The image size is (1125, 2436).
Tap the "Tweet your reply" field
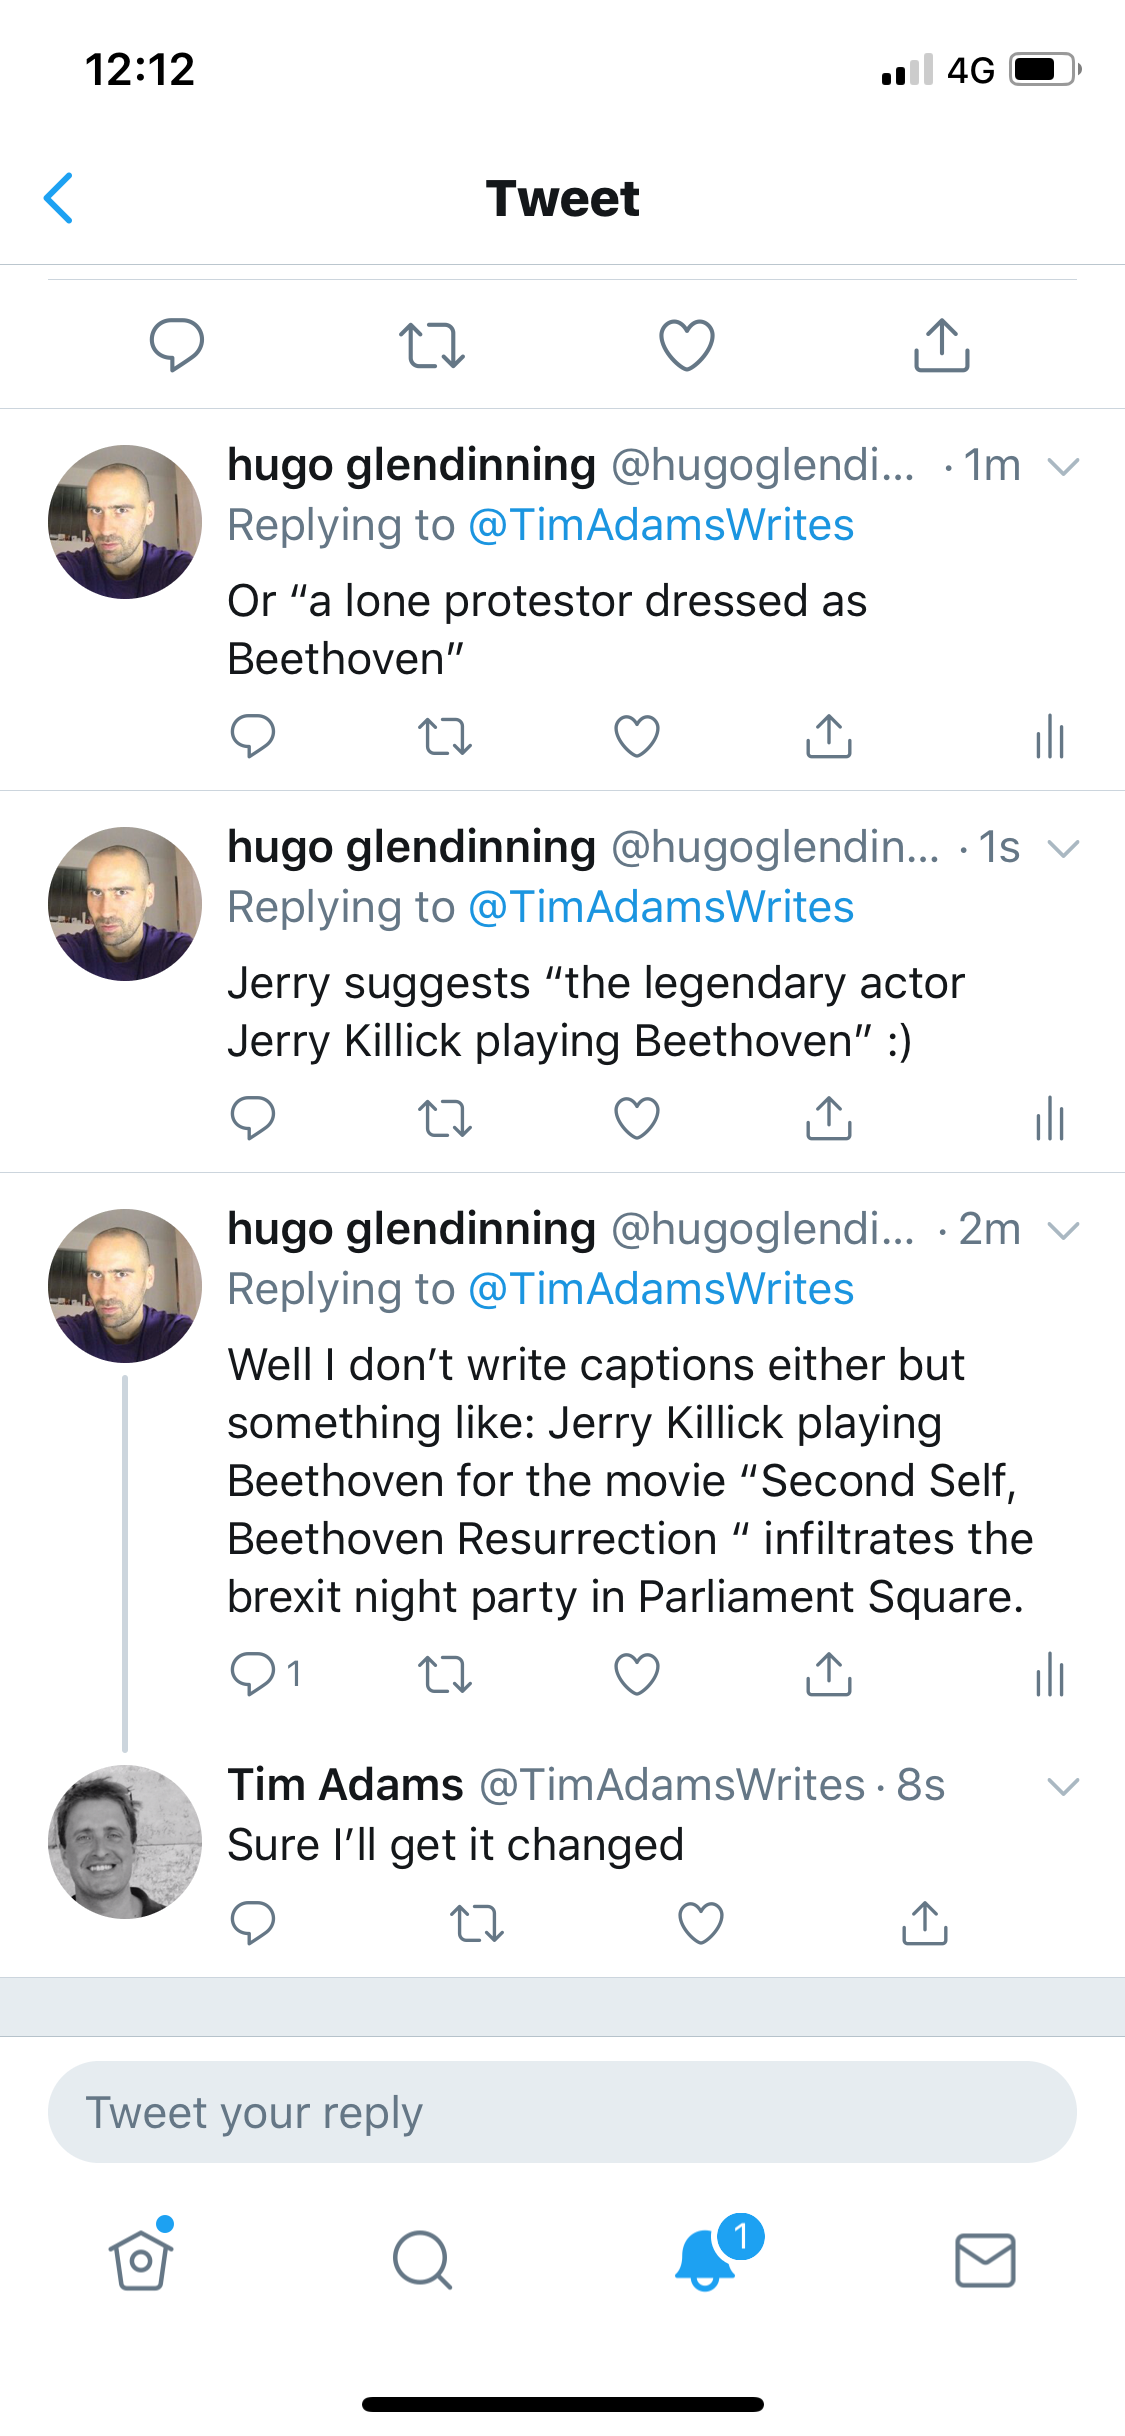click(x=562, y=2112)
